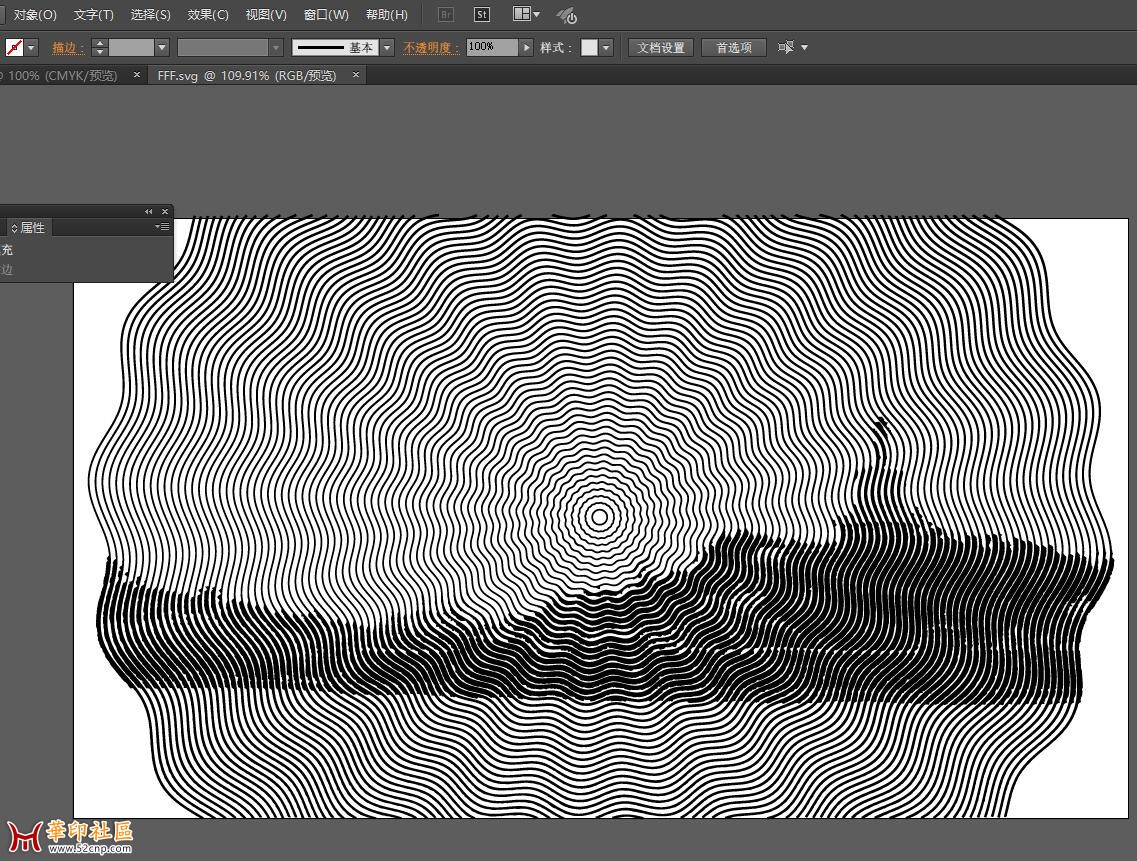This screenshot has width=1137, height=861.
Task: Click the 不透明度 opacity value field
Action: coord(490,47)
